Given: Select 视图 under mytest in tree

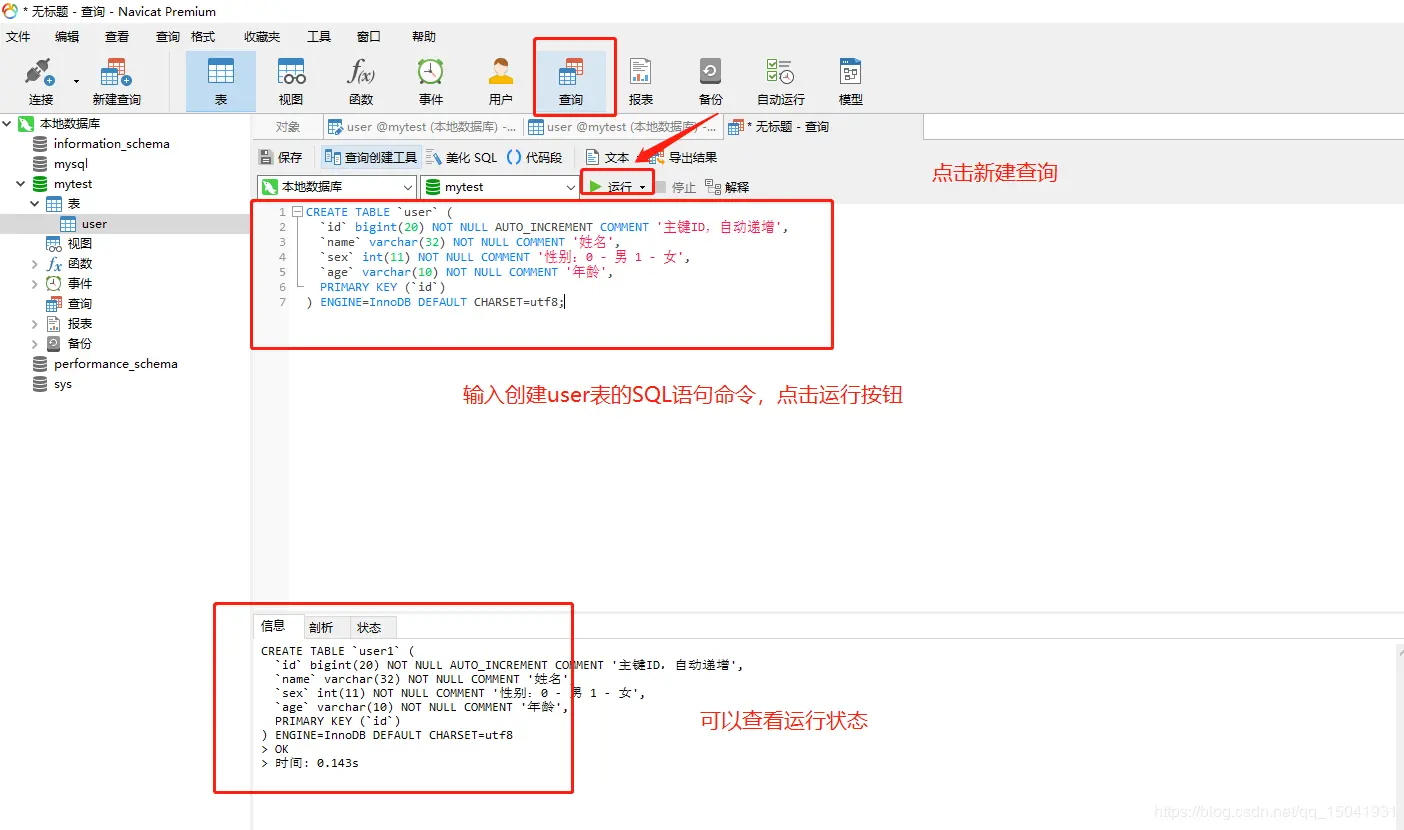Looking at the screenshot, I should pyautogui.click(x=80, y=244).
